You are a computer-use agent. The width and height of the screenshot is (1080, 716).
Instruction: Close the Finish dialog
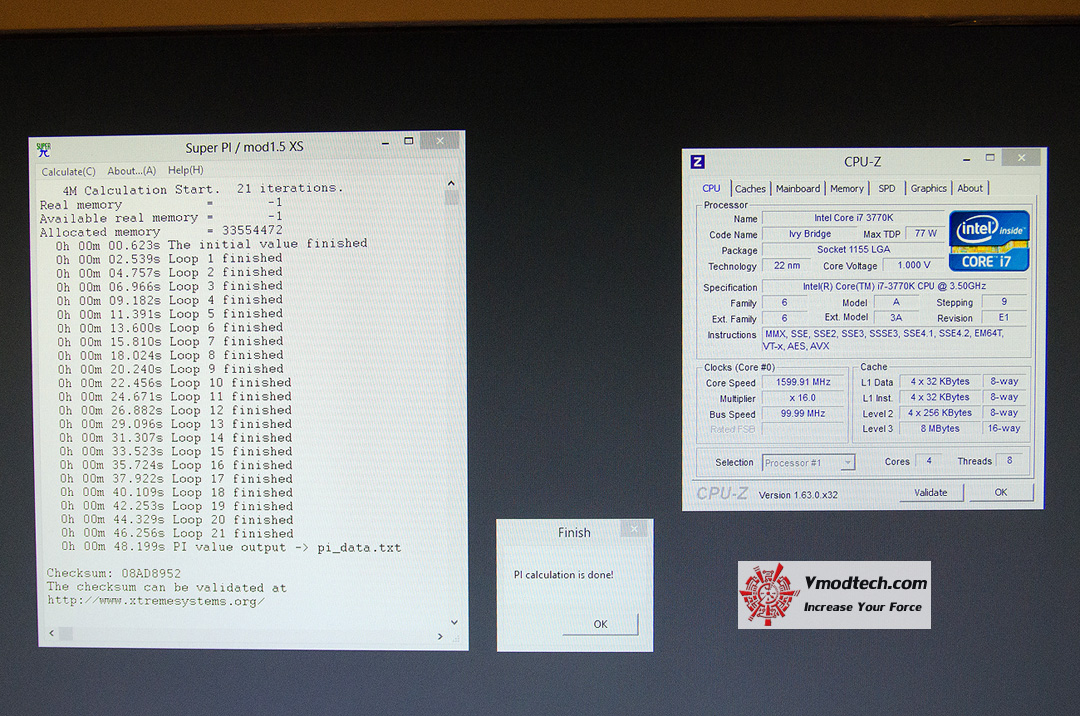(x=634, y=529)
